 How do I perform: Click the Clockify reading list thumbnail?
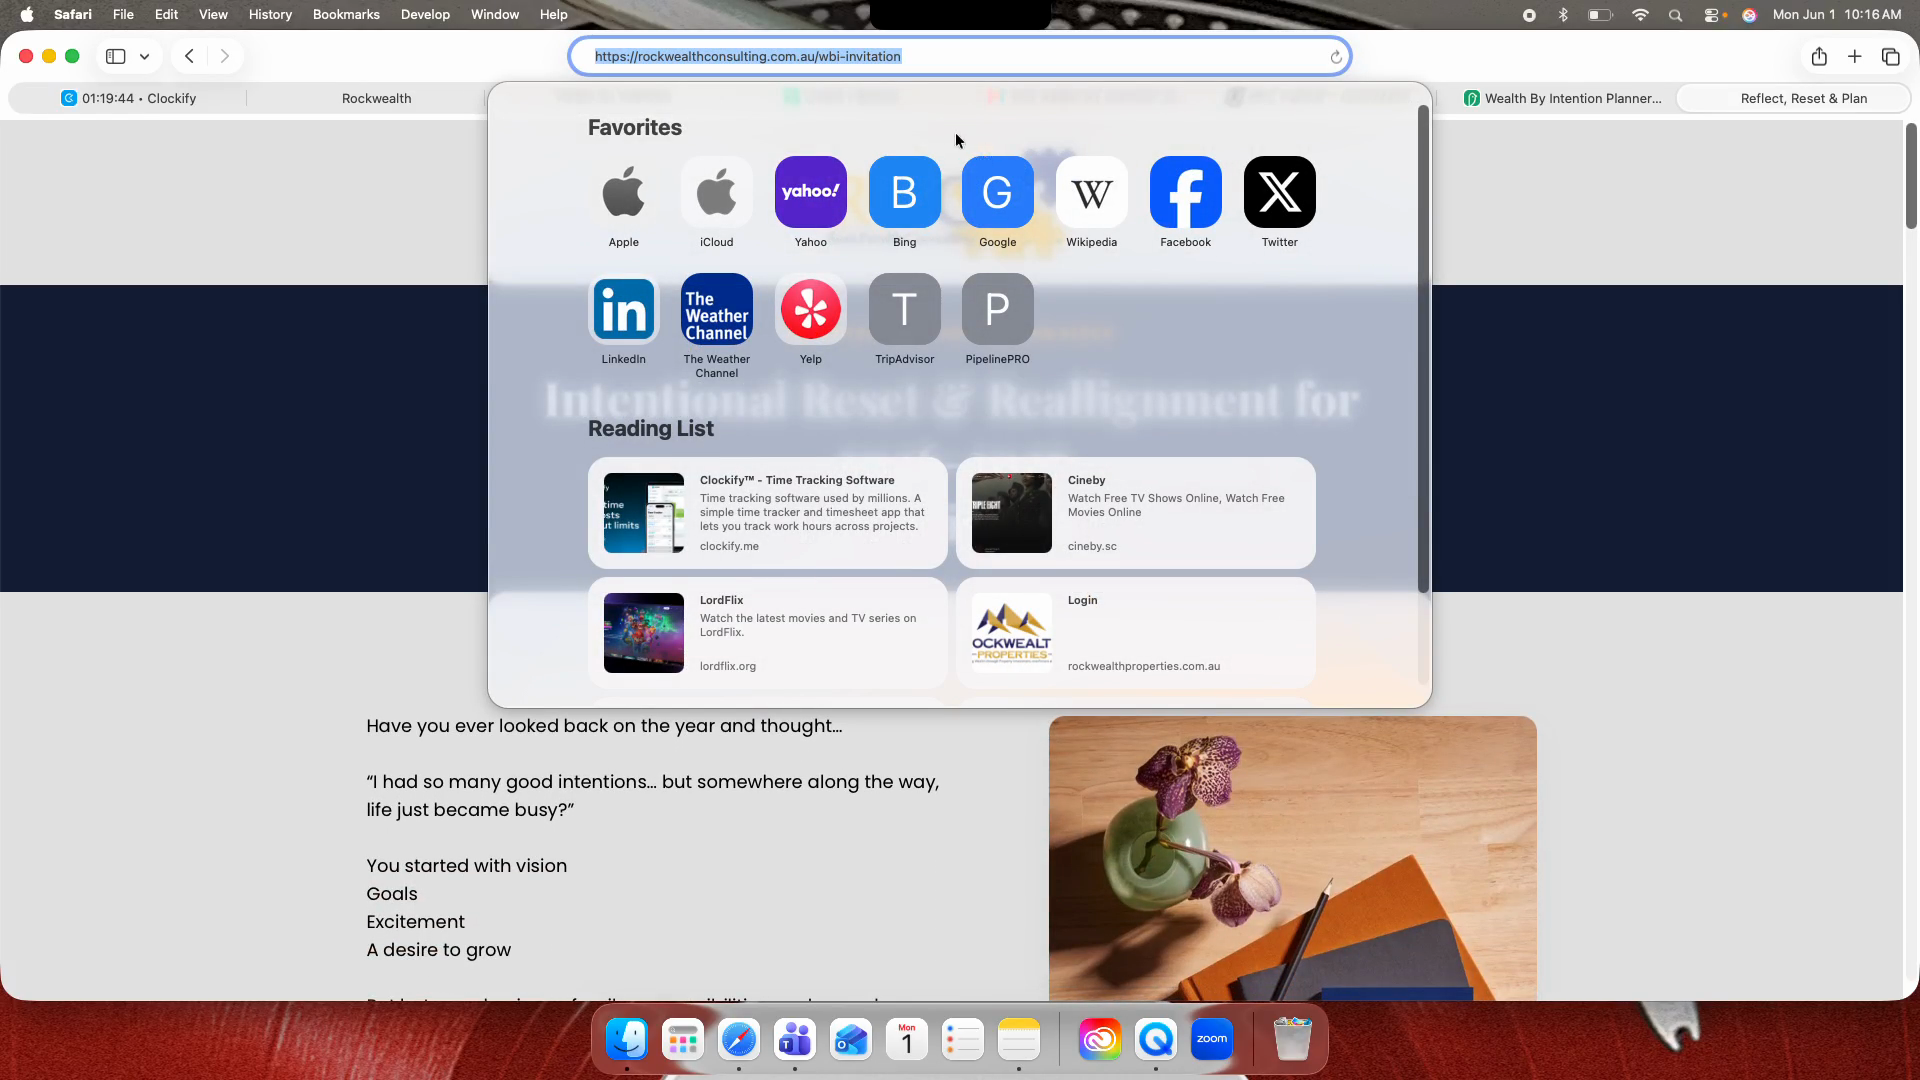point(644,513)
